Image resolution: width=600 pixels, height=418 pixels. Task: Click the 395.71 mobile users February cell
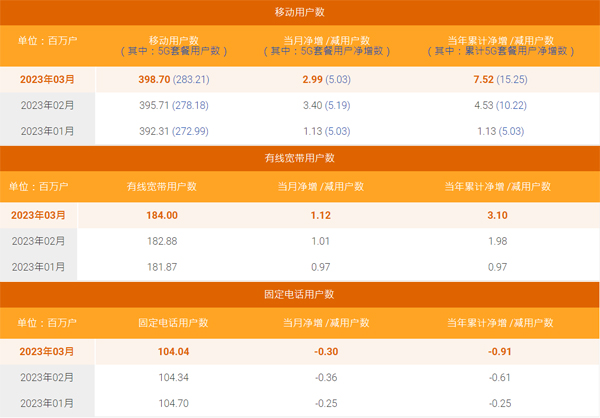[x=172, y=104]
